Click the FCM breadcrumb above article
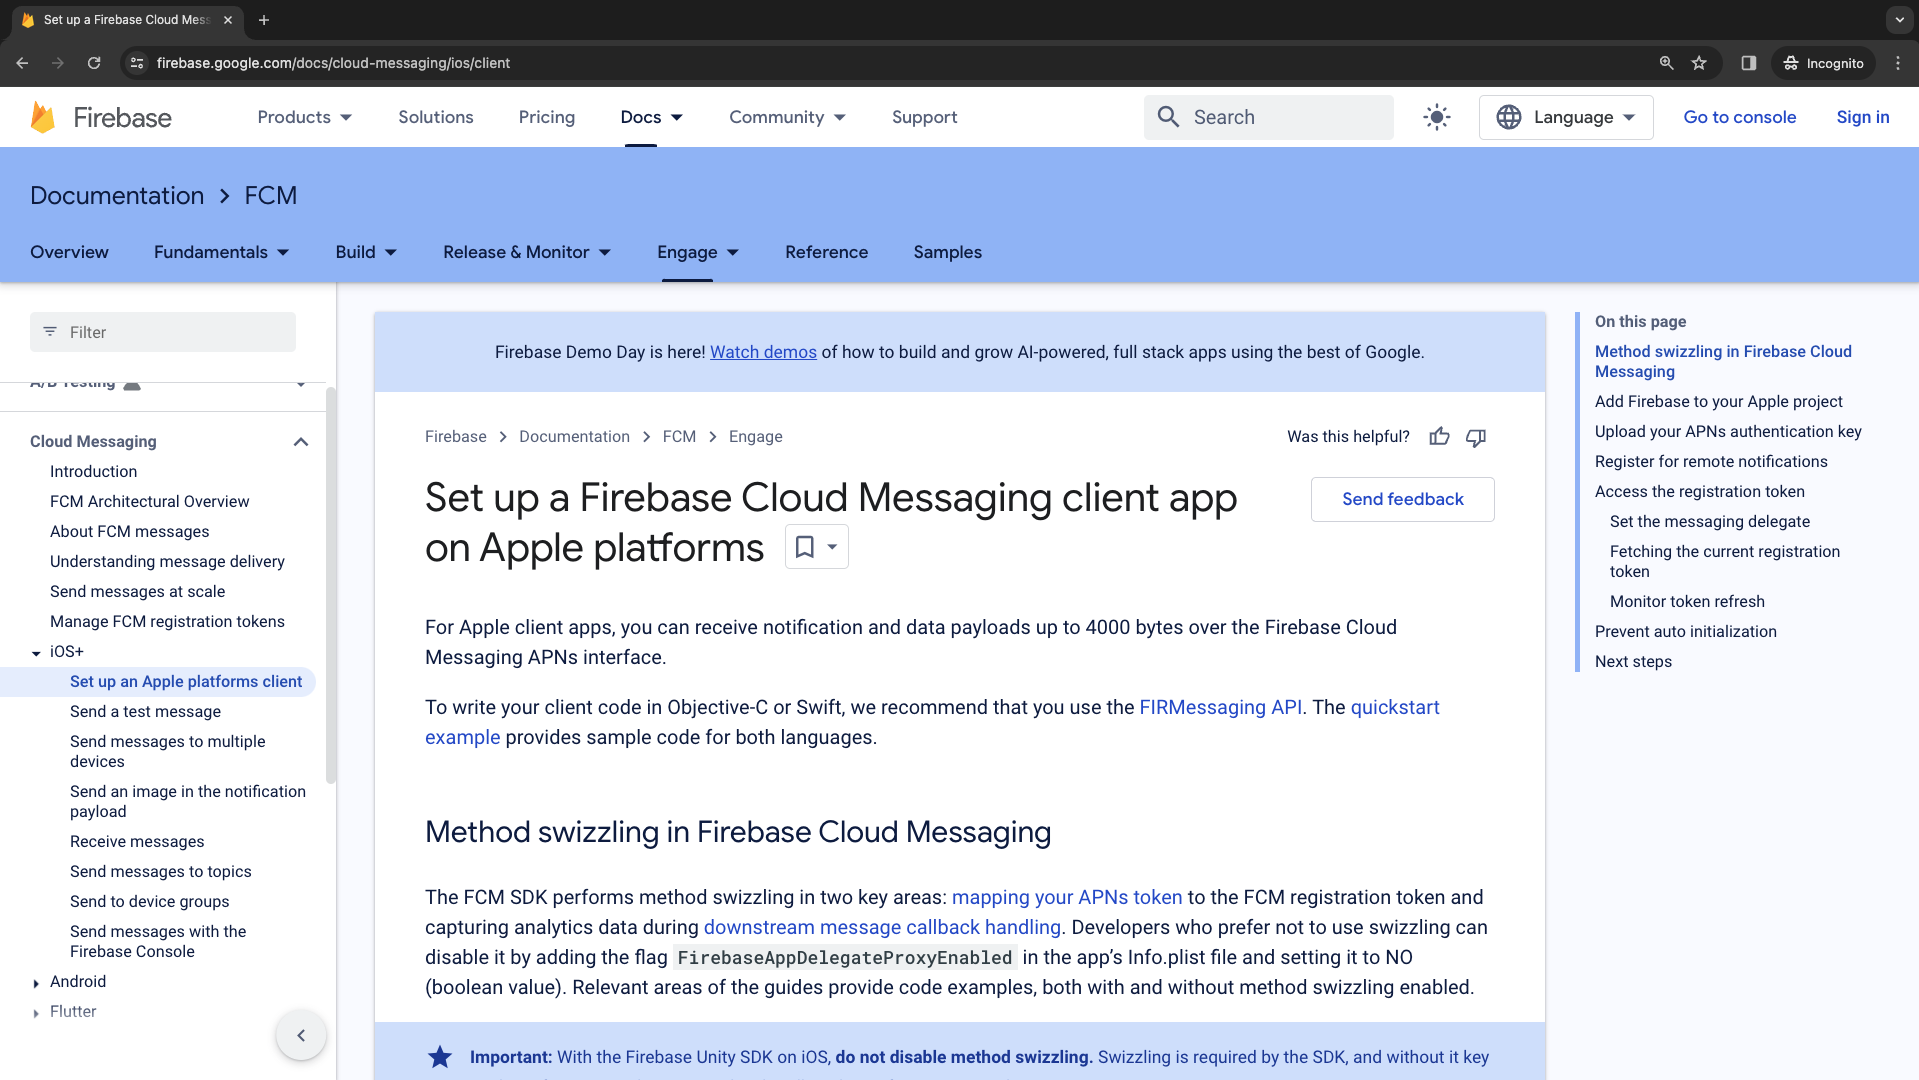This screenshot has width=1919, height=1080. coord(679,437)
